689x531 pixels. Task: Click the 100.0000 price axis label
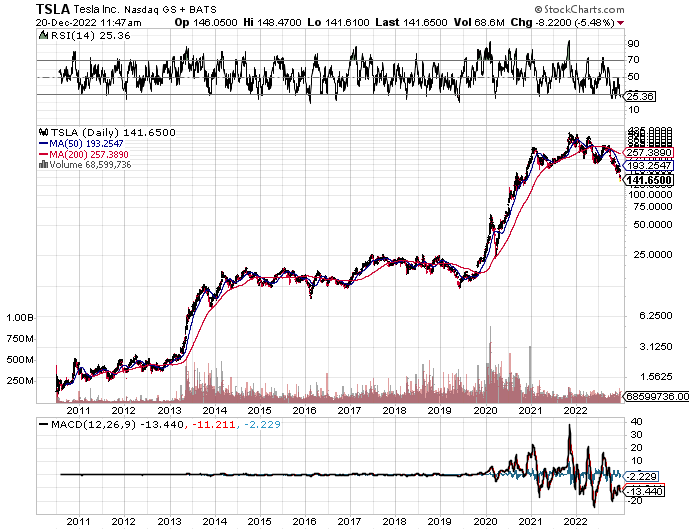point(650,194)
